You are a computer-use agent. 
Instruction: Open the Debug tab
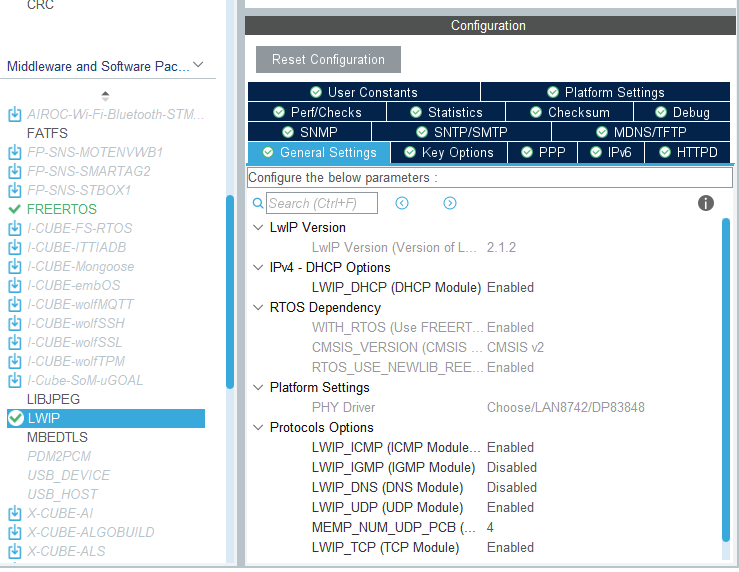coord(682,112)
